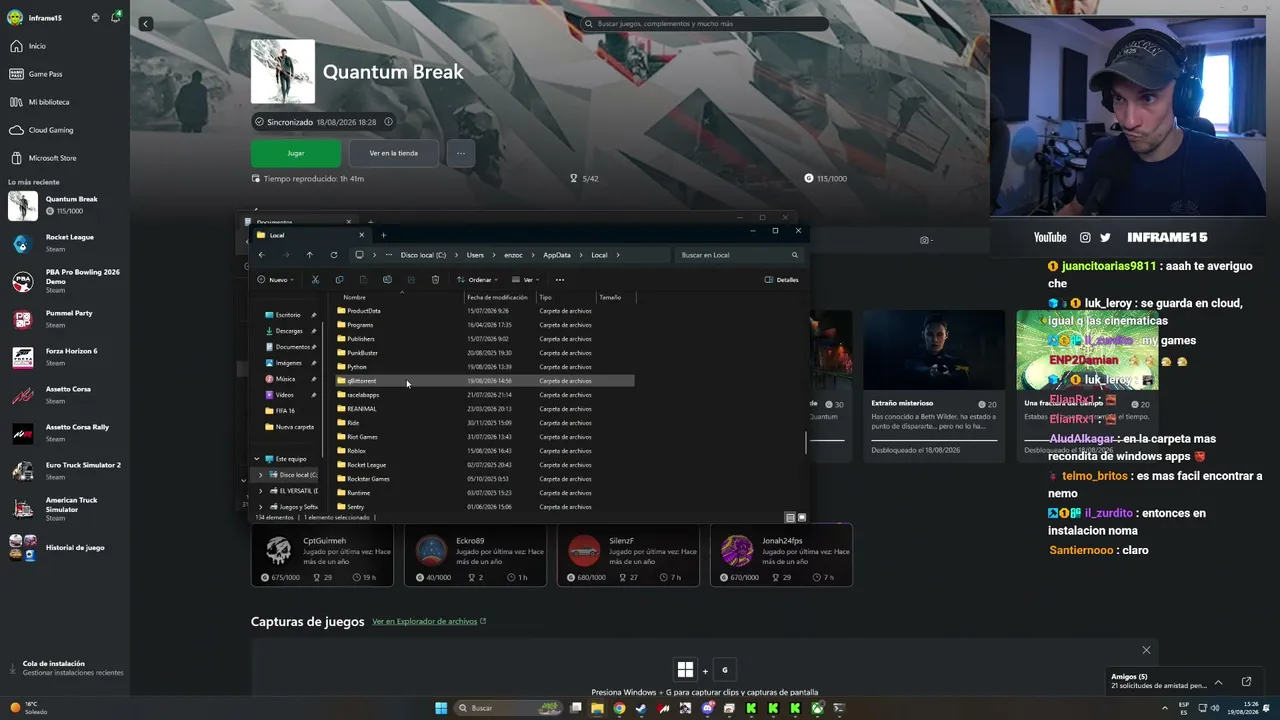The image size is (1280, 720).
Task: Click the copy icon in Explorer toolbar
Action: [339, 280]
